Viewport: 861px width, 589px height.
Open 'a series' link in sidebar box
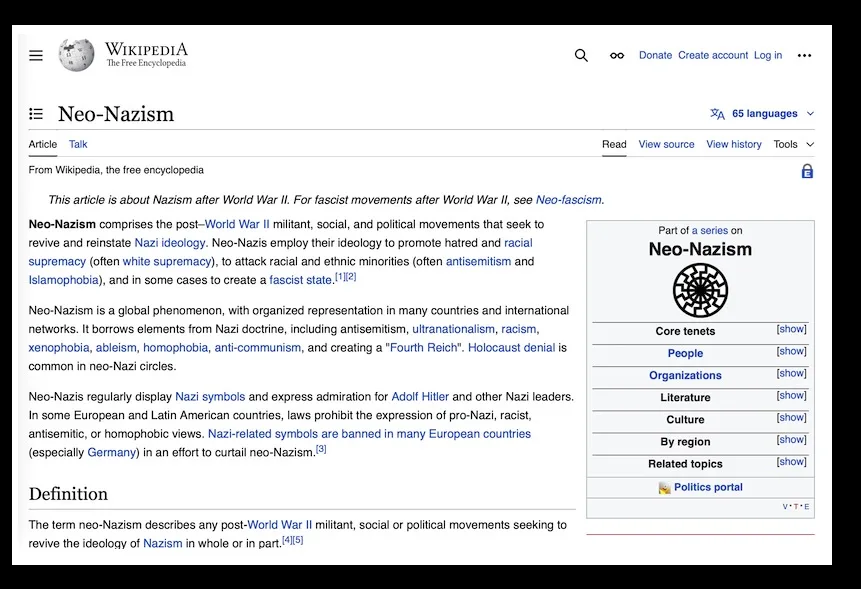(x=709, y=231)
